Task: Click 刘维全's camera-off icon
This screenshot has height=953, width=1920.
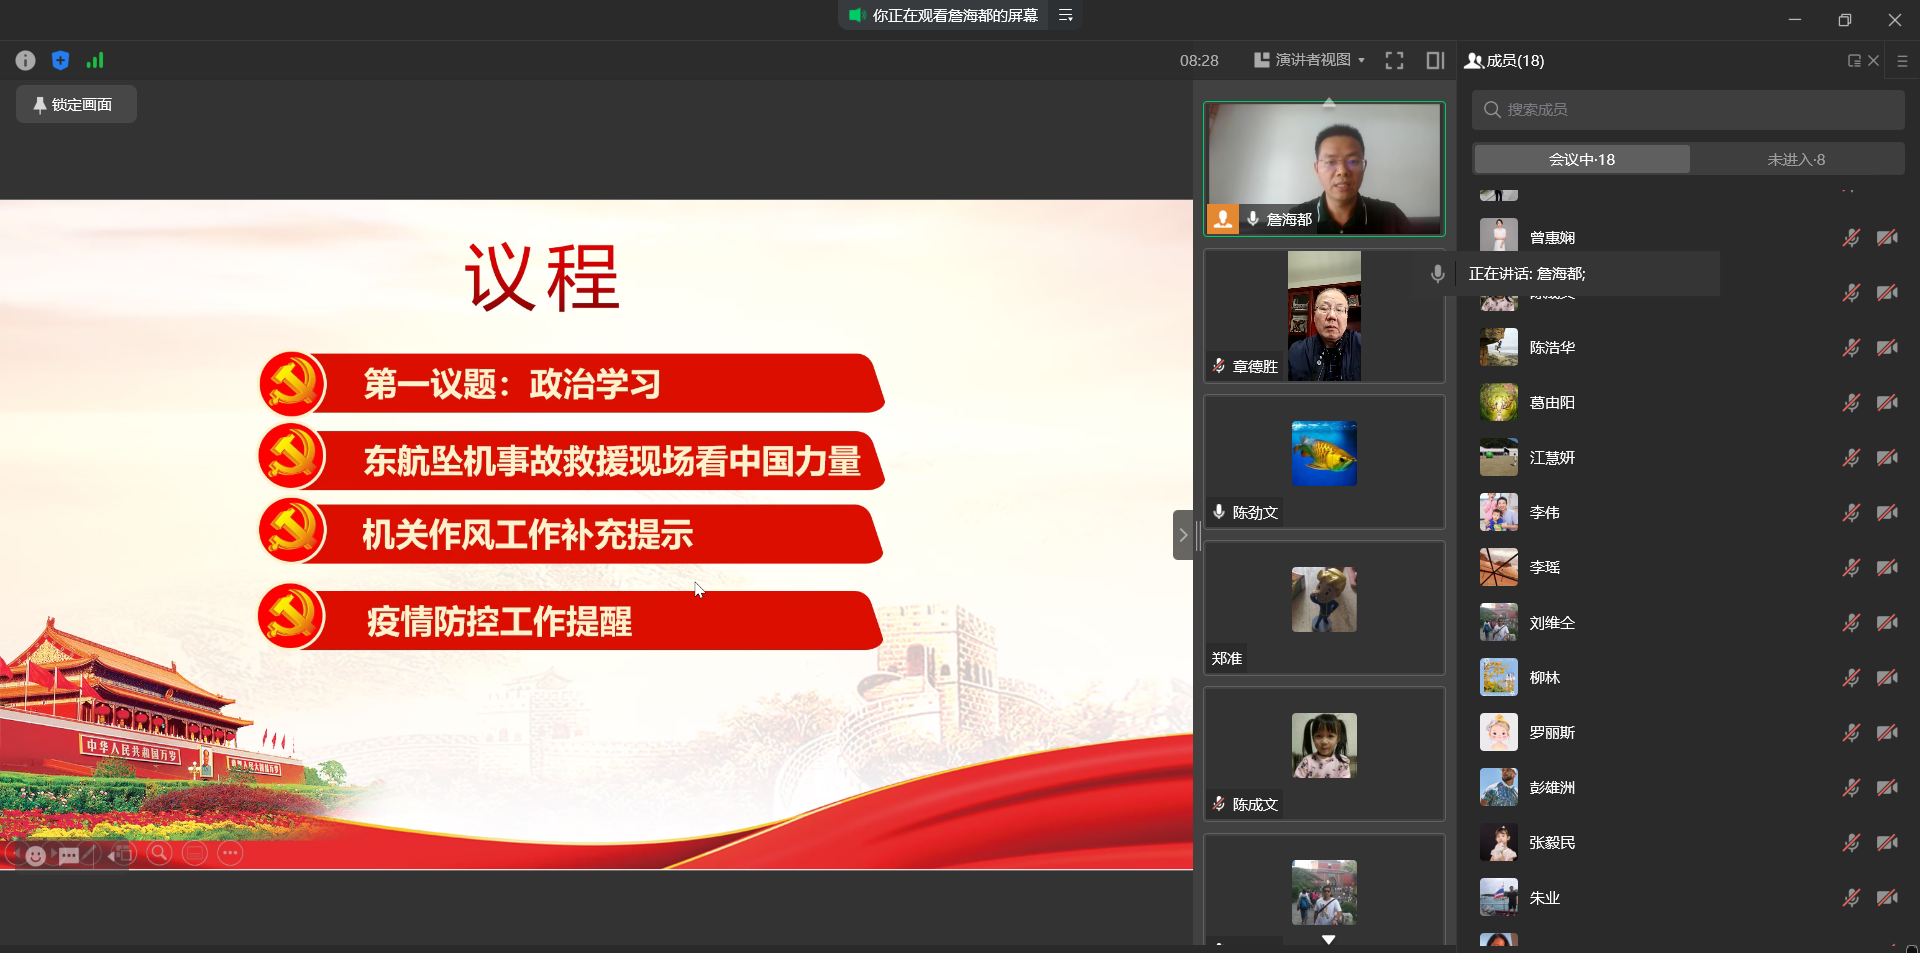Action: [1887, 623]
